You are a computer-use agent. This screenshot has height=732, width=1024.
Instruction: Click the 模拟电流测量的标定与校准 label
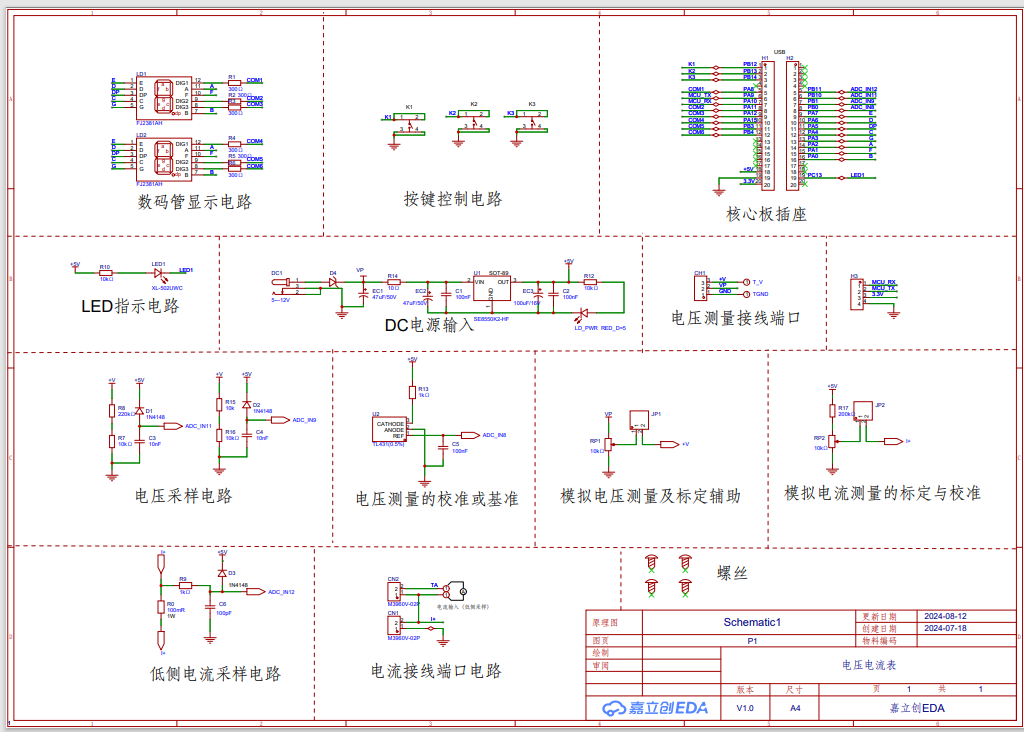pyautogui.click(x=882, y=493)
